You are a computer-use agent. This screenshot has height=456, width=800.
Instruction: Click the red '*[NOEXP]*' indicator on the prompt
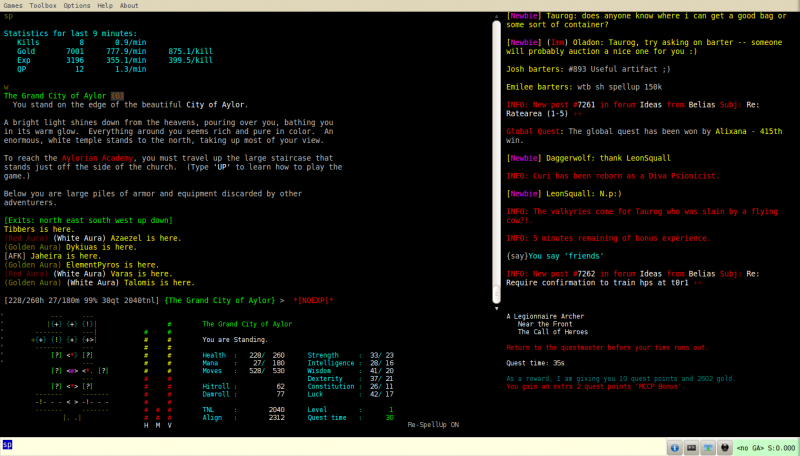313,300
